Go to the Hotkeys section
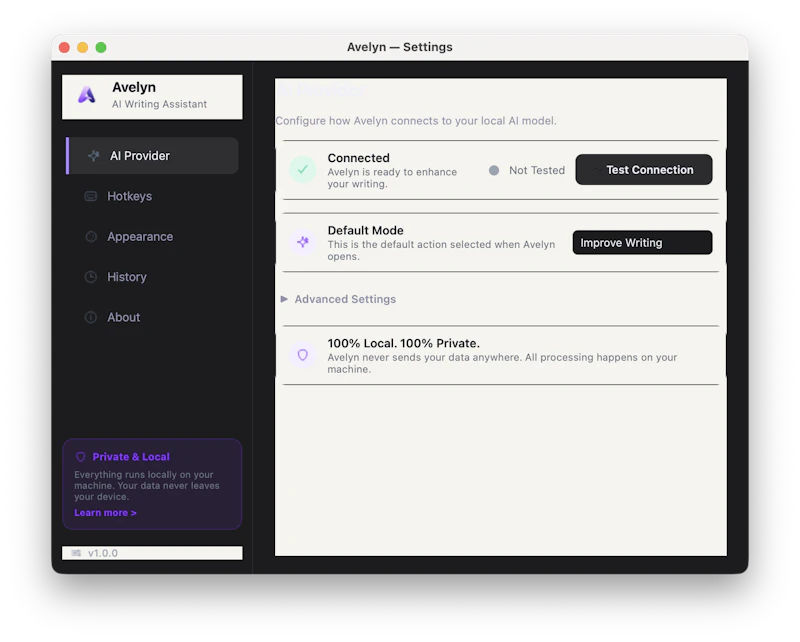Image resolution: width=800 pixels, height=642 pixels. pos(153,196)
